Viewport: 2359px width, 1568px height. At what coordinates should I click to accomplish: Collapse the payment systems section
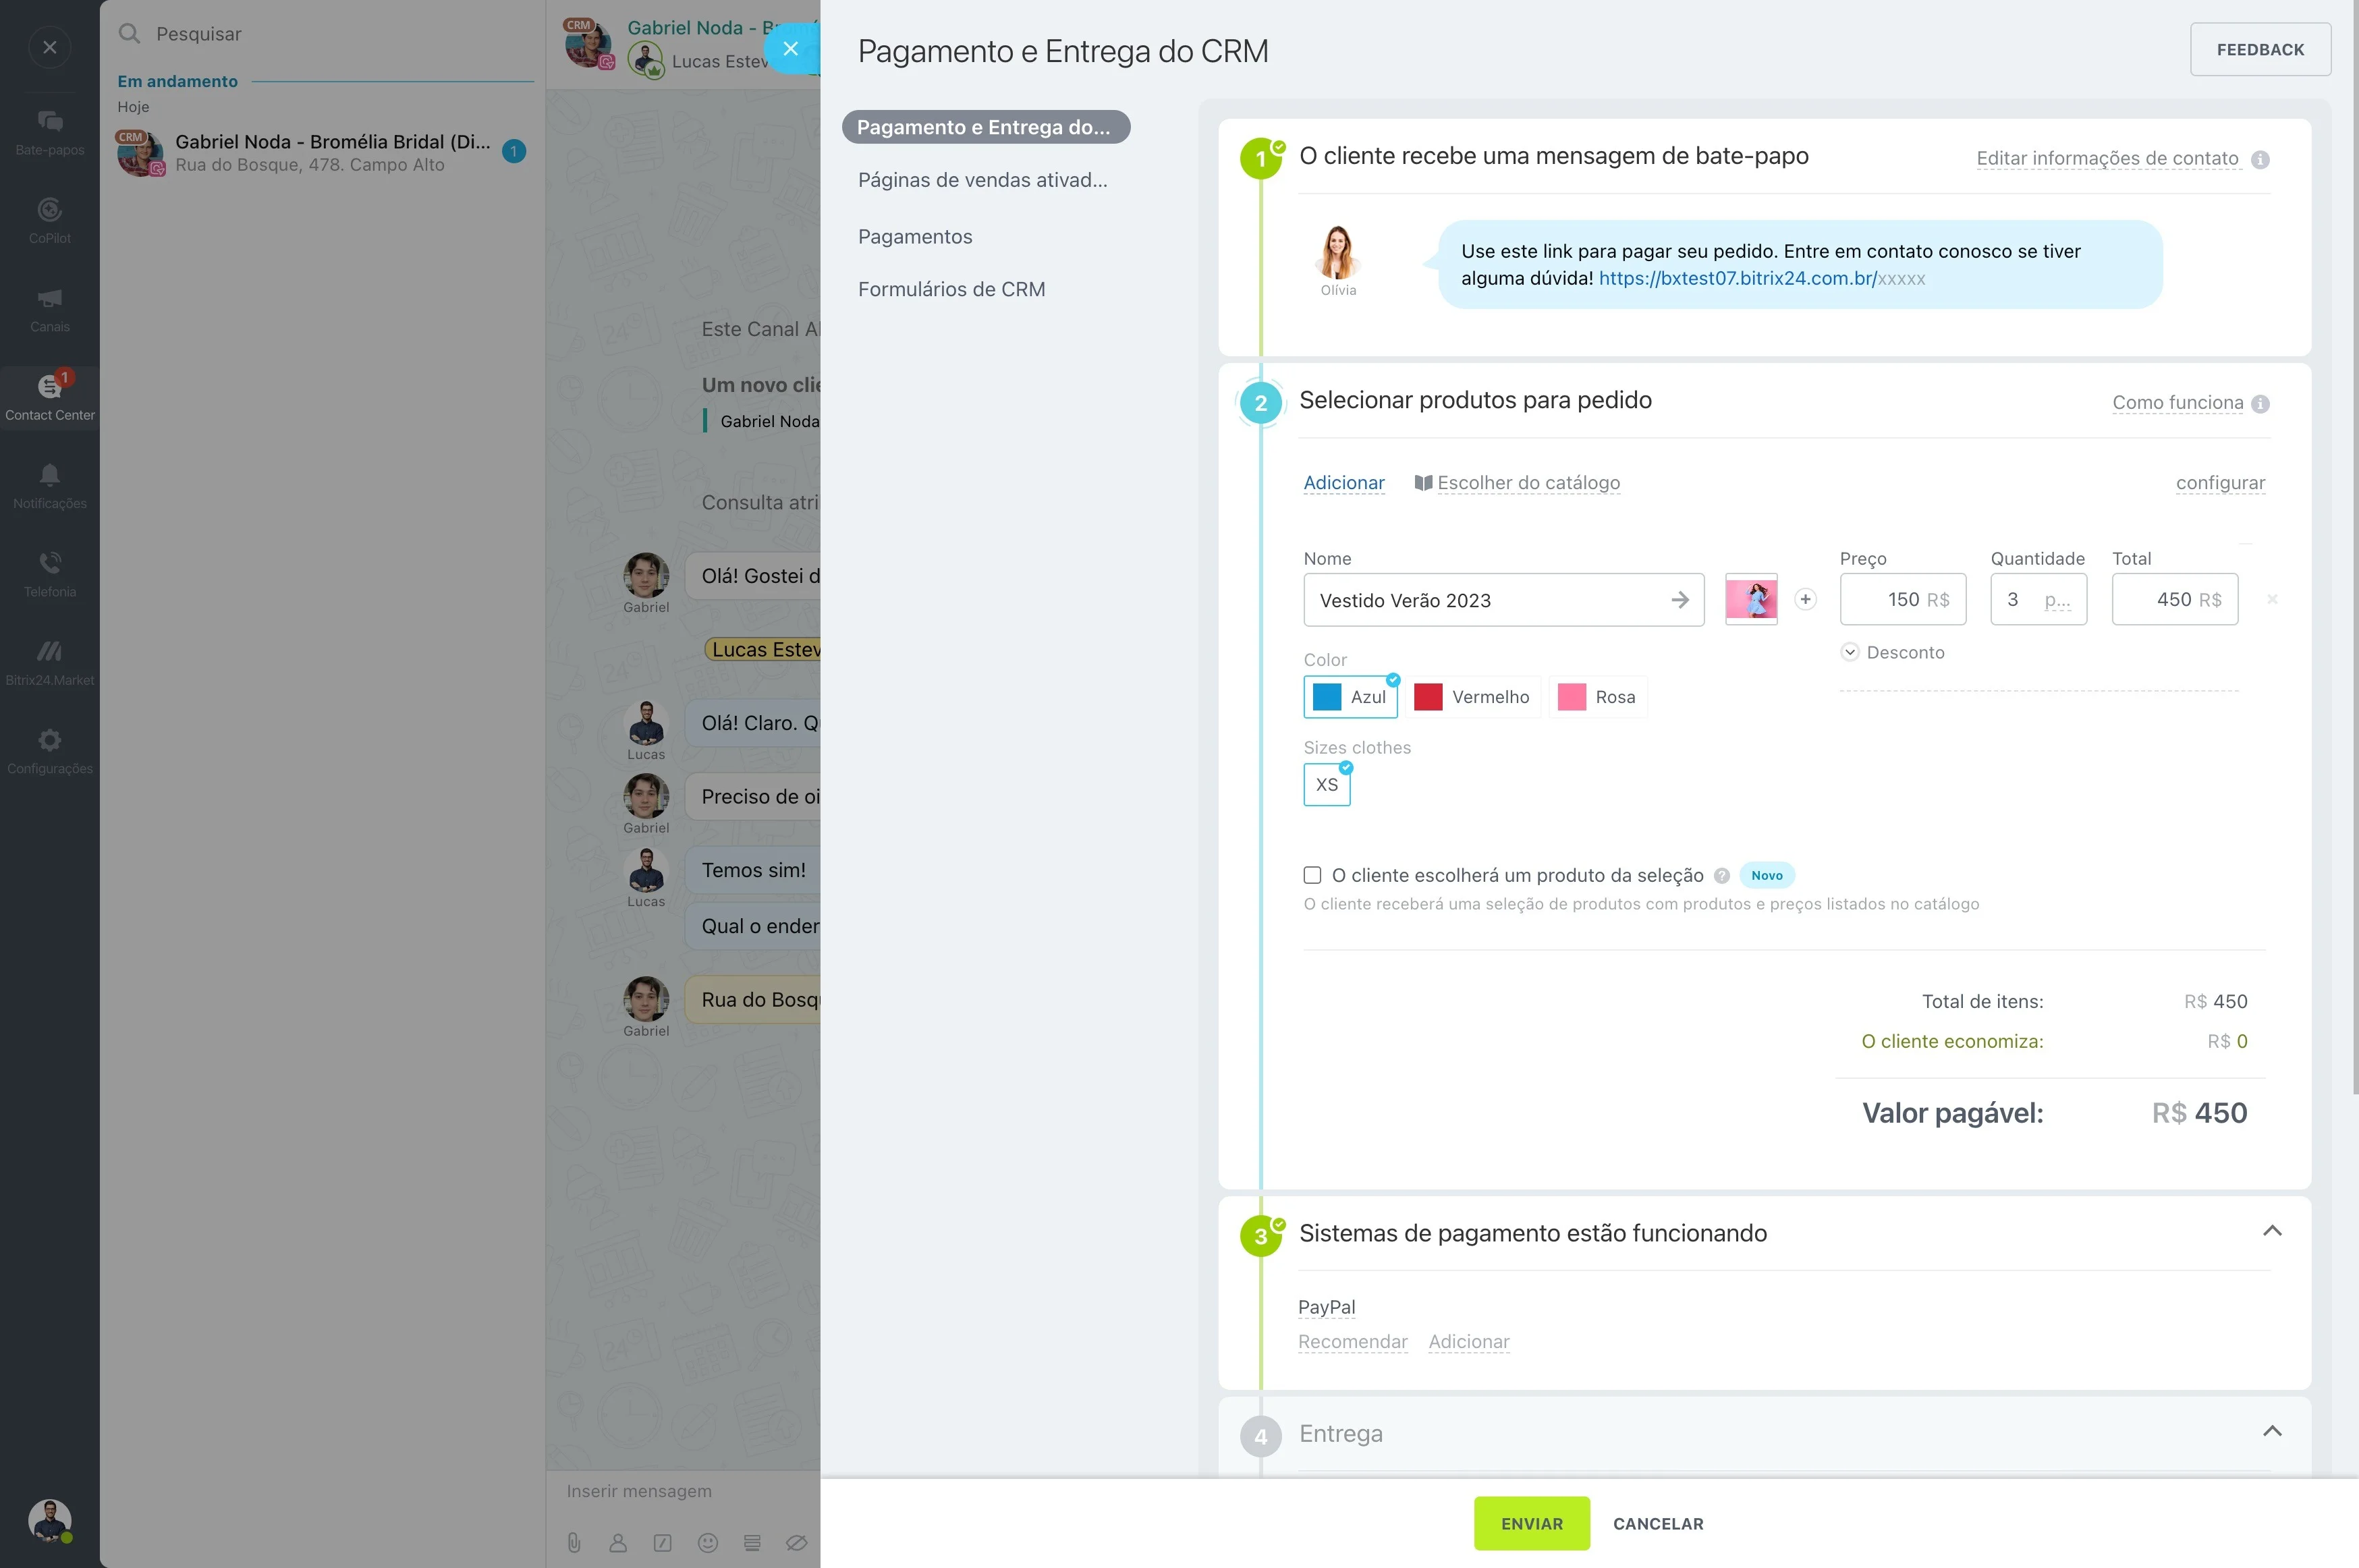coord(2272,1231)
